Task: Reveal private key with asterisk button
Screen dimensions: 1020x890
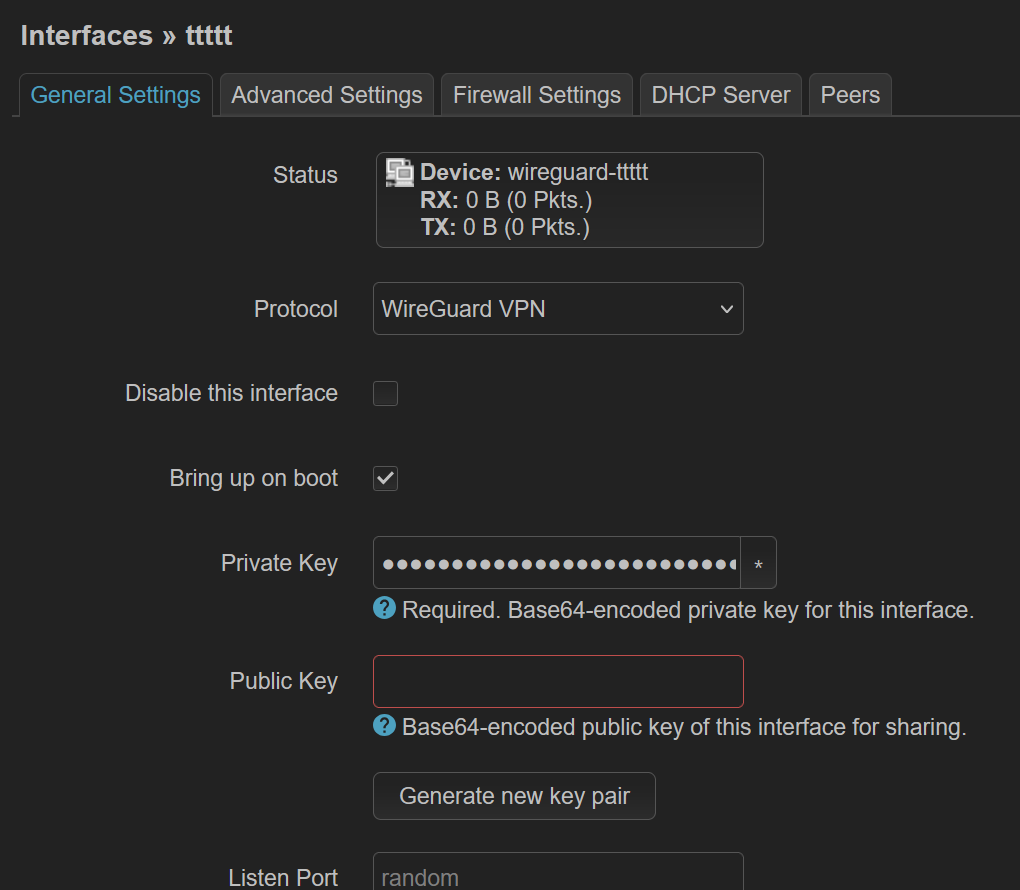Action: [x=758, y=563]
